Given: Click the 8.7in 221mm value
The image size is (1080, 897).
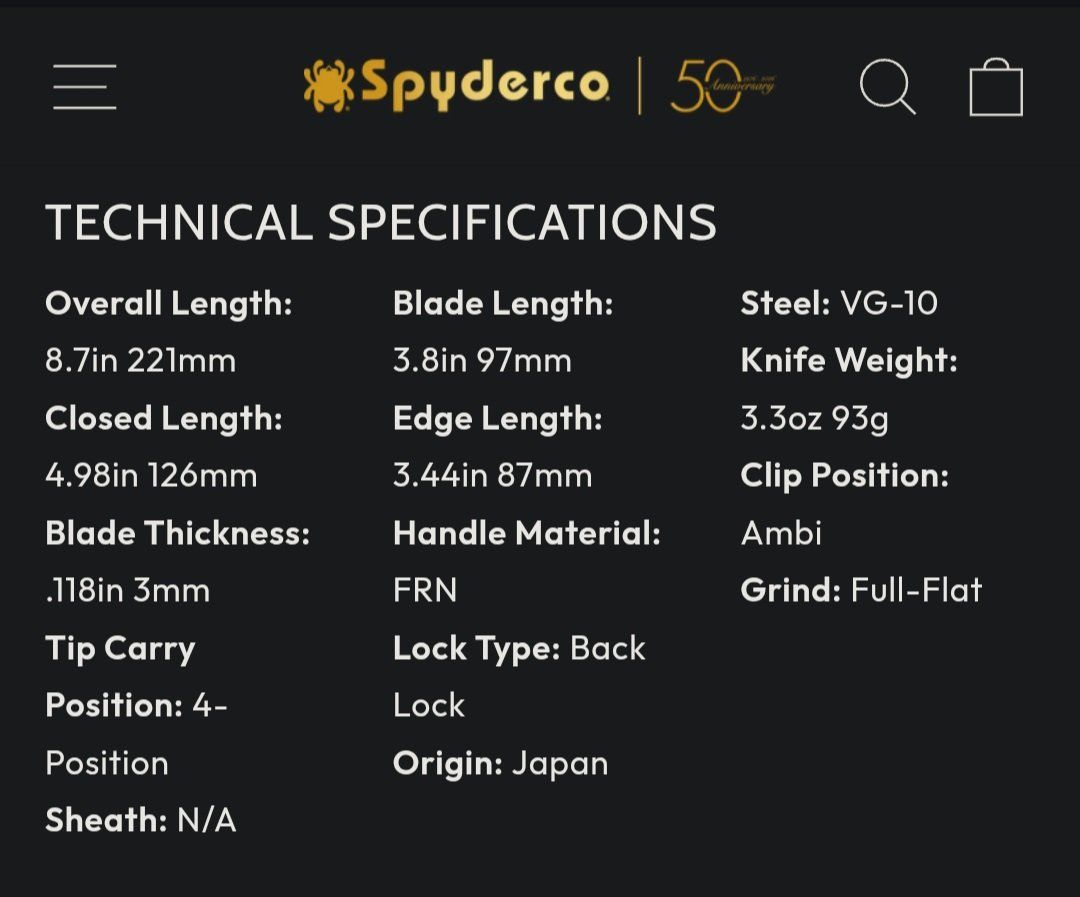Looking at the screenshot, I should (x=140, y=360).
